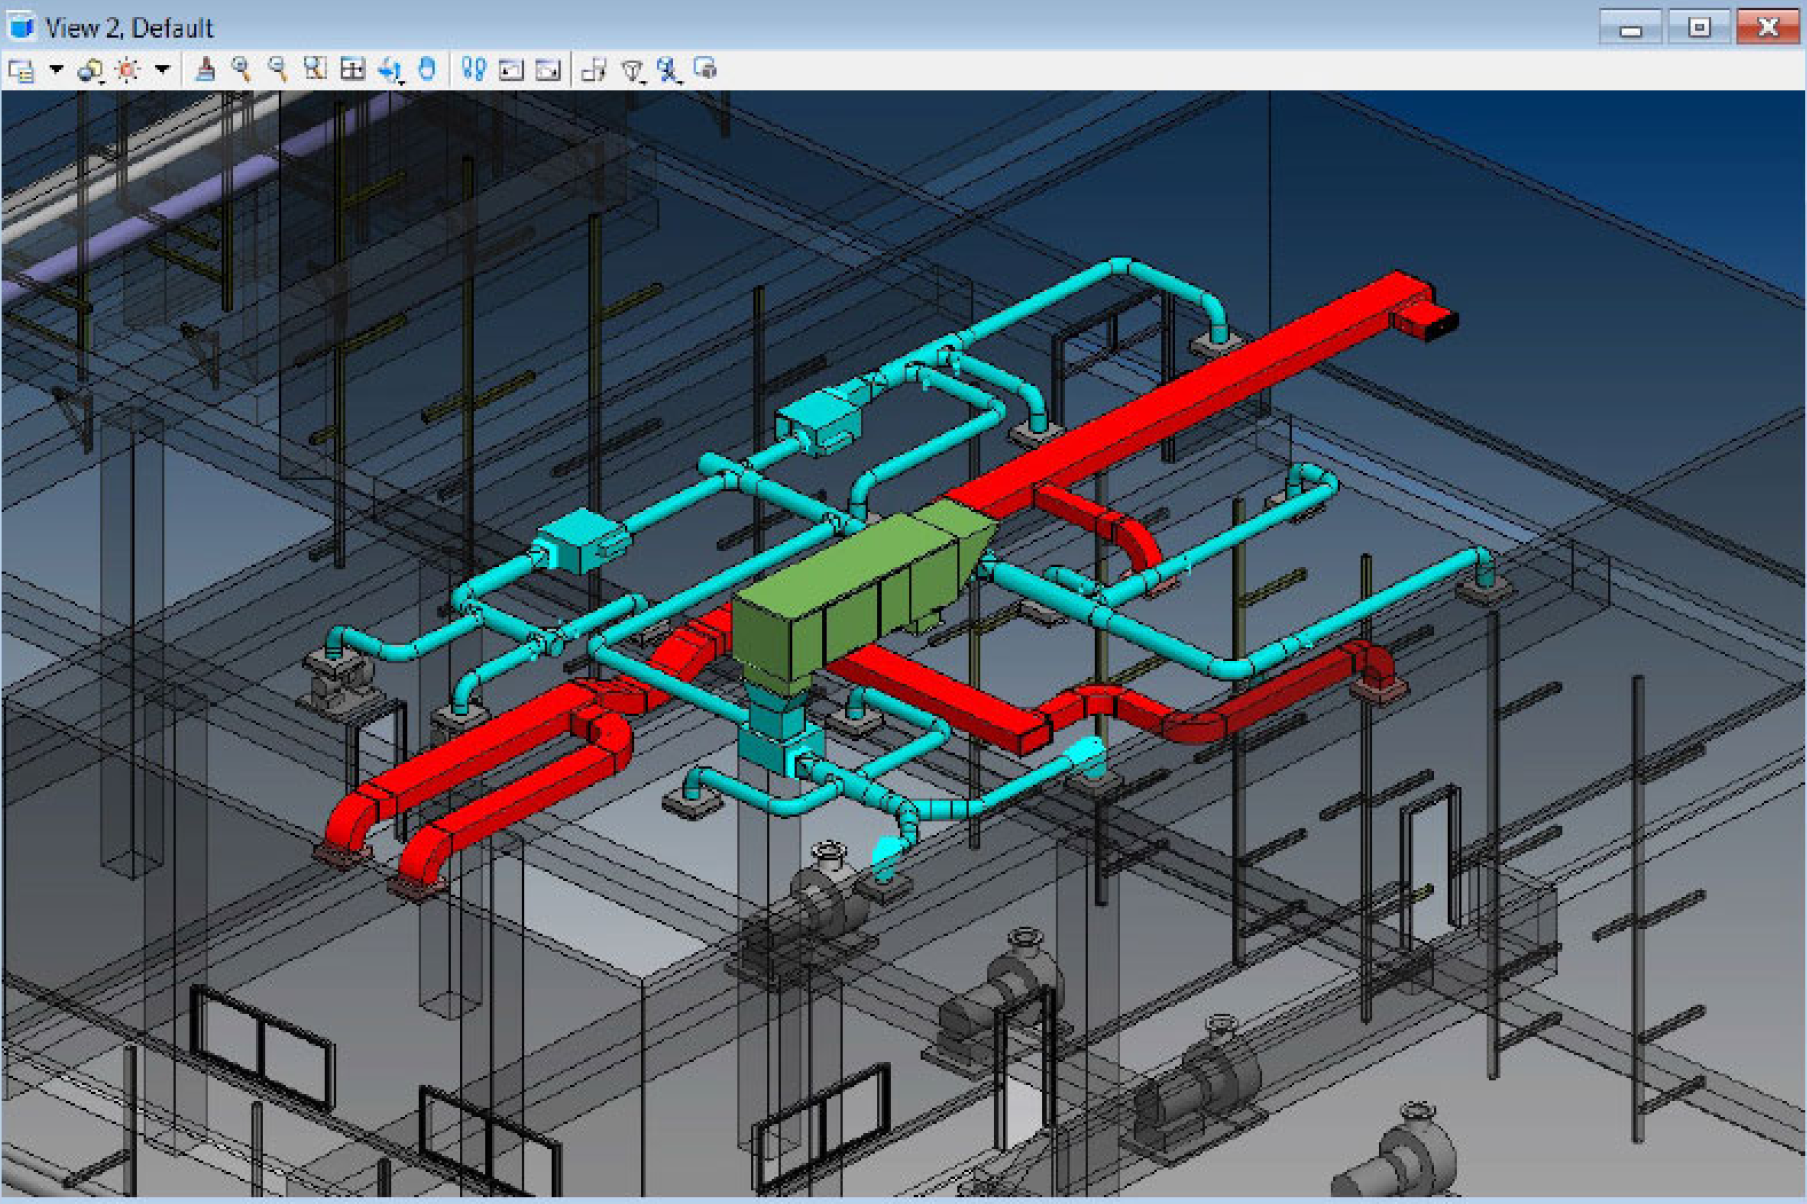The image size is (1807, 1204).
Task: Click the Copy View icon
Action: (594, 70)
